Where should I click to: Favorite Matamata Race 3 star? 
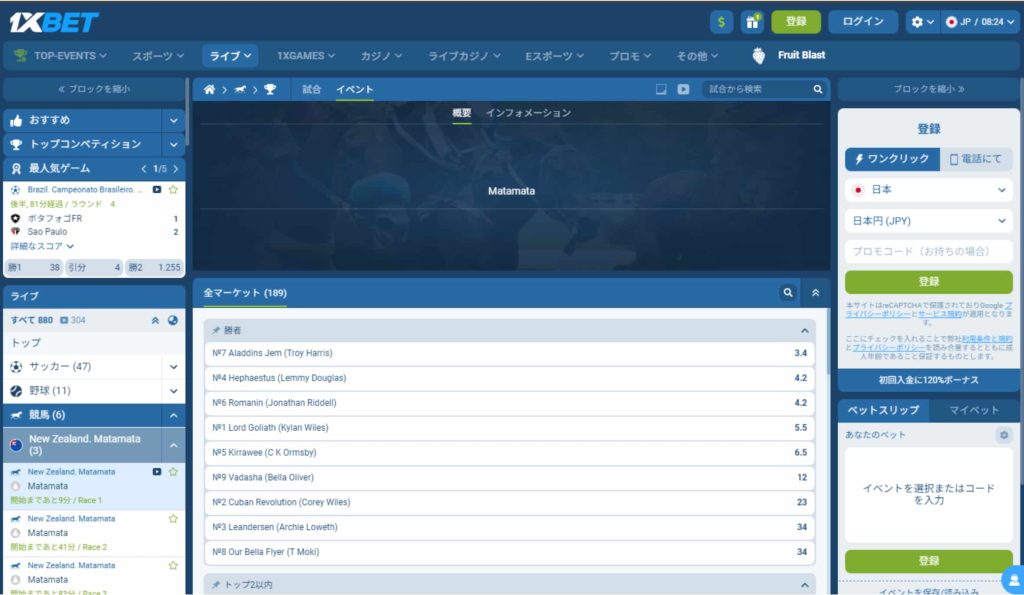click(173, 566)
